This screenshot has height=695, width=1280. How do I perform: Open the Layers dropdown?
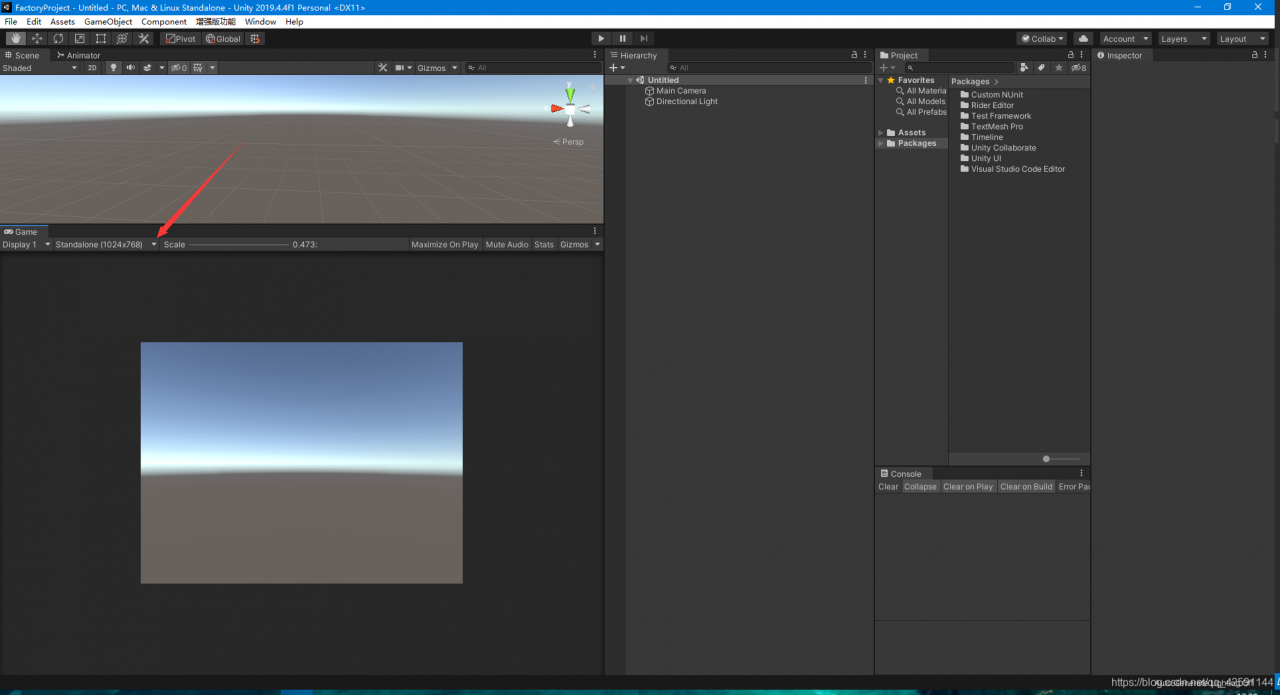(x=1183, y=39)
